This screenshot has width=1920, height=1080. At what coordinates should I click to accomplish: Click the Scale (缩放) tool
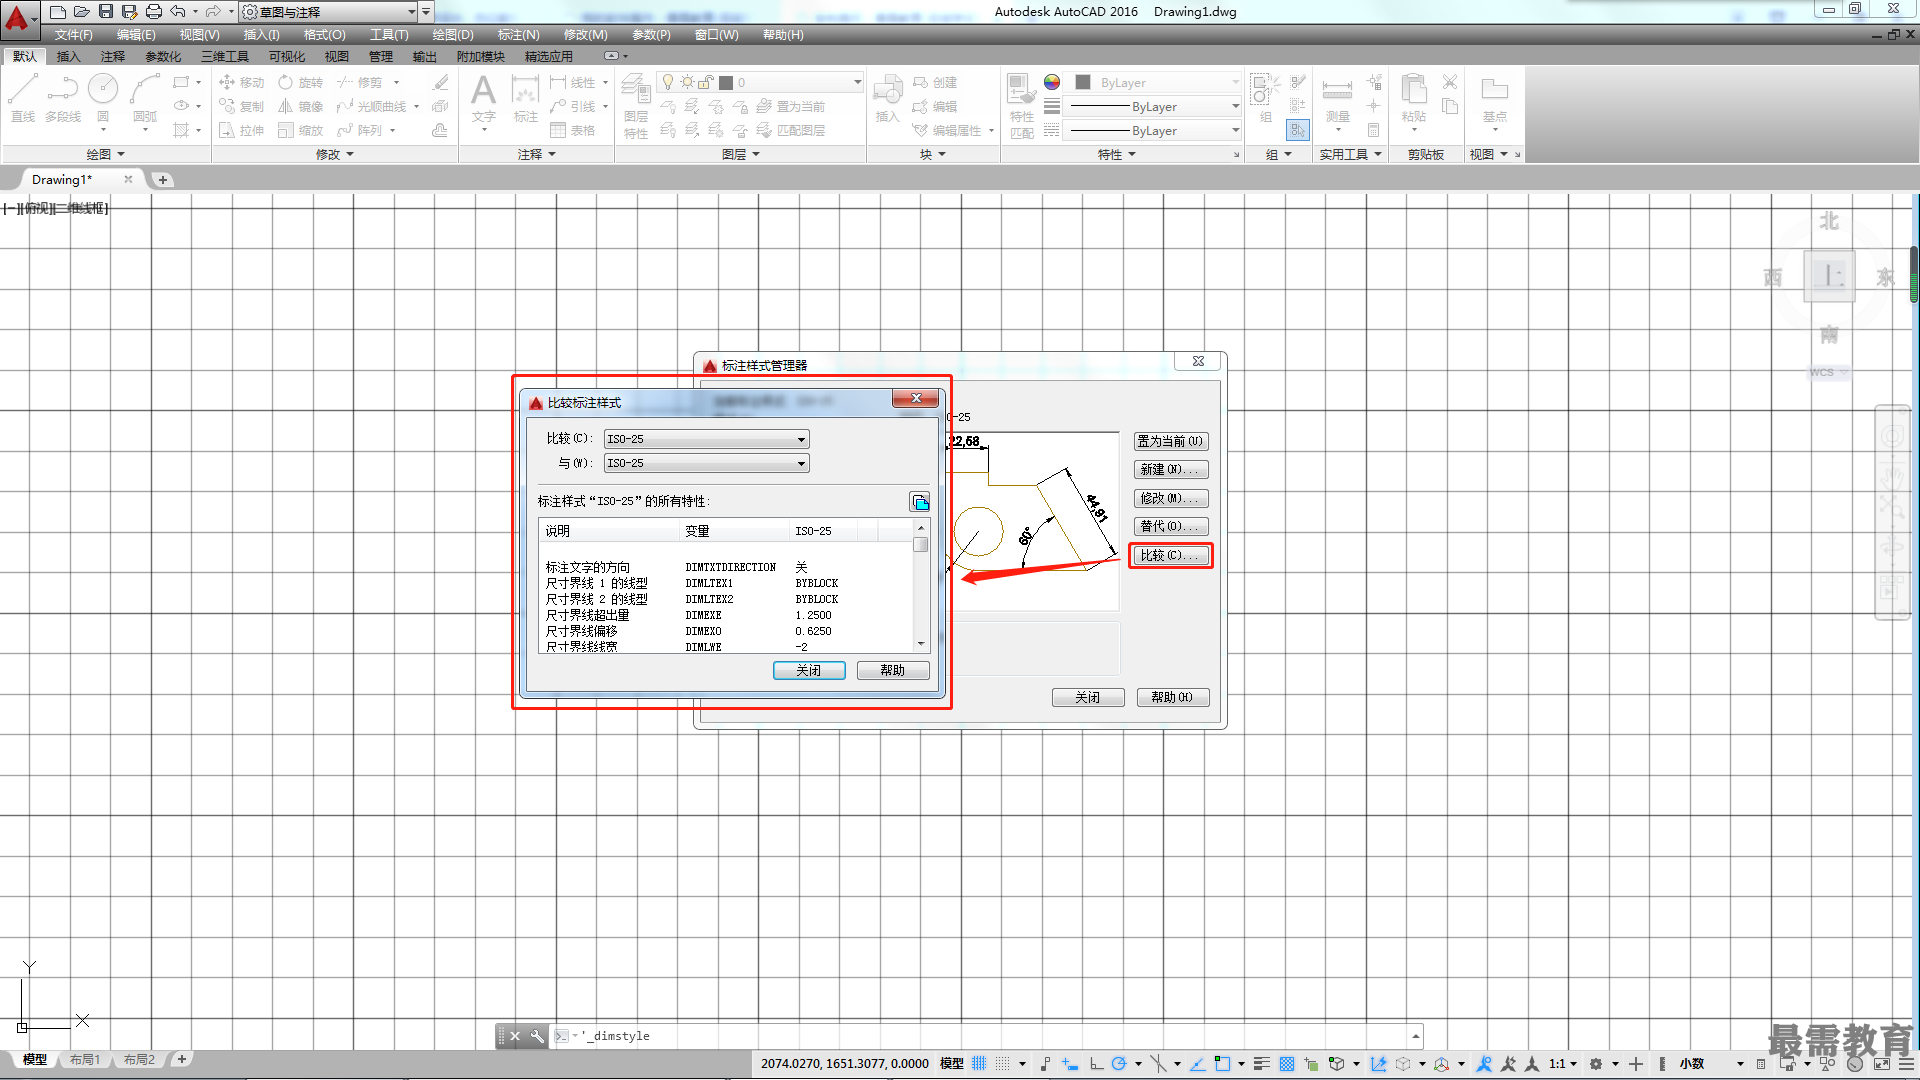(x=301, y=130)
